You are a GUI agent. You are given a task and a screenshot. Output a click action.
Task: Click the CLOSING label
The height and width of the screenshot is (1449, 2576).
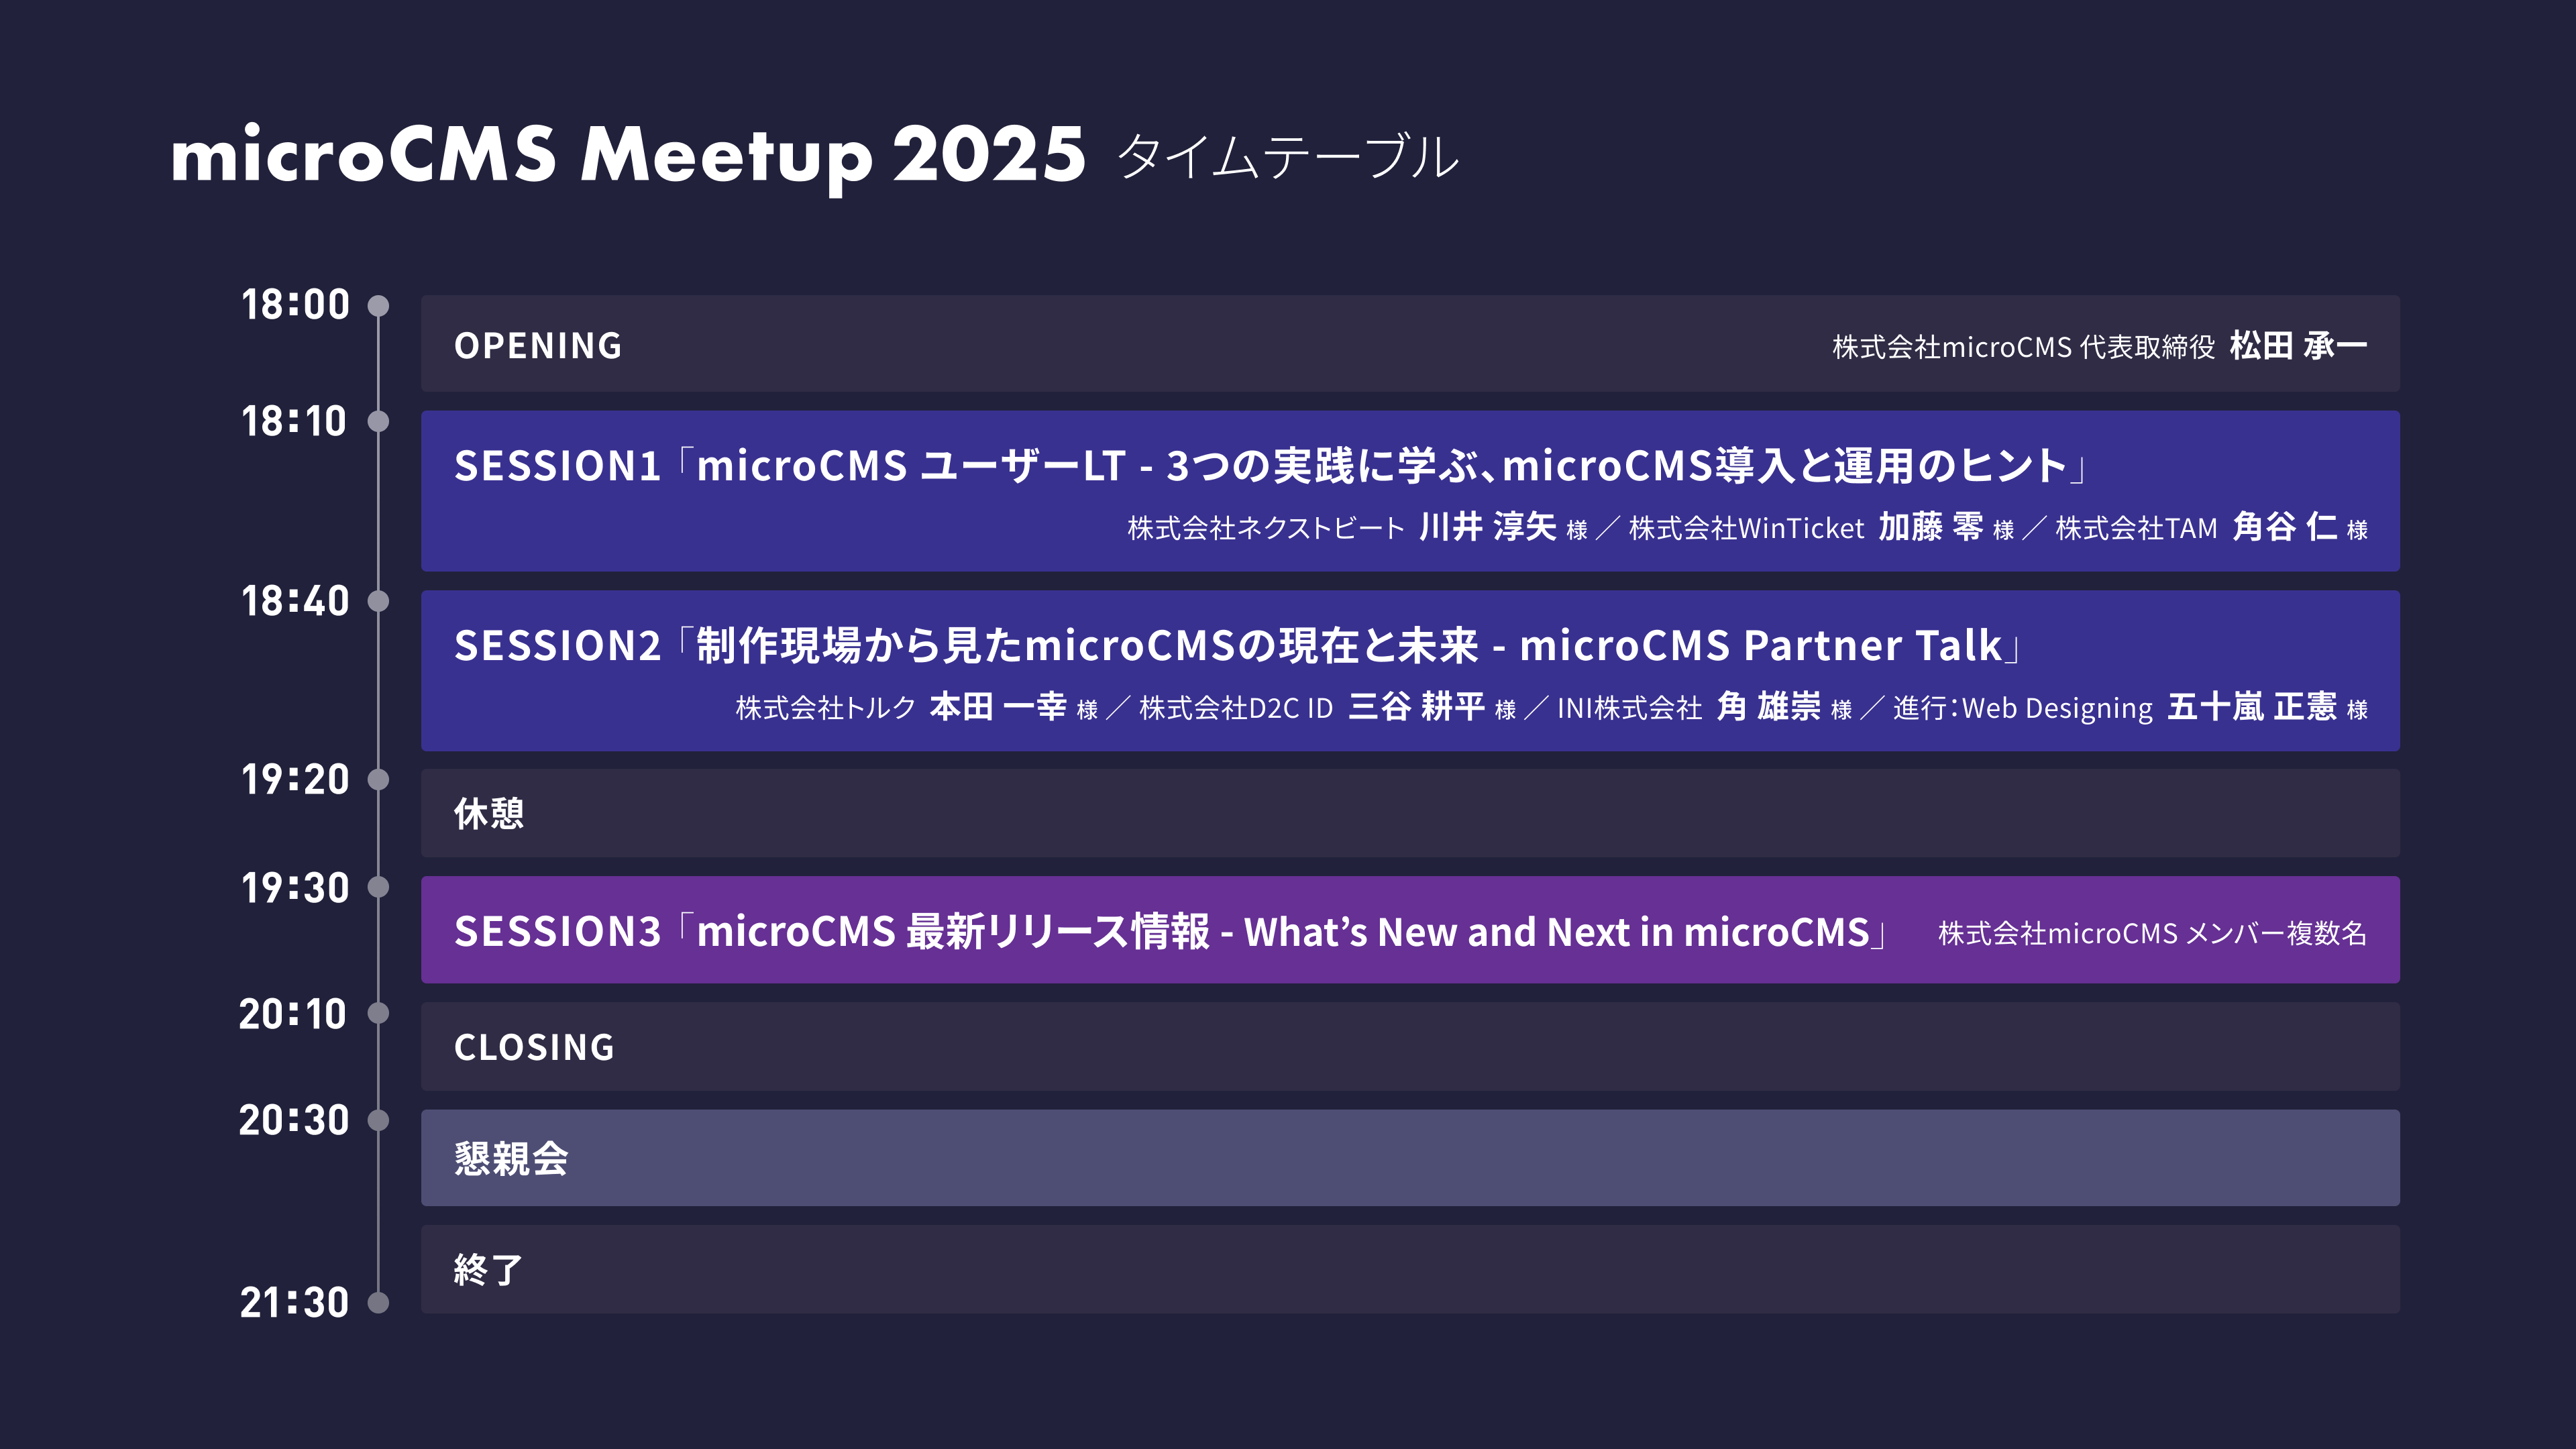(x=534, y=1048)
